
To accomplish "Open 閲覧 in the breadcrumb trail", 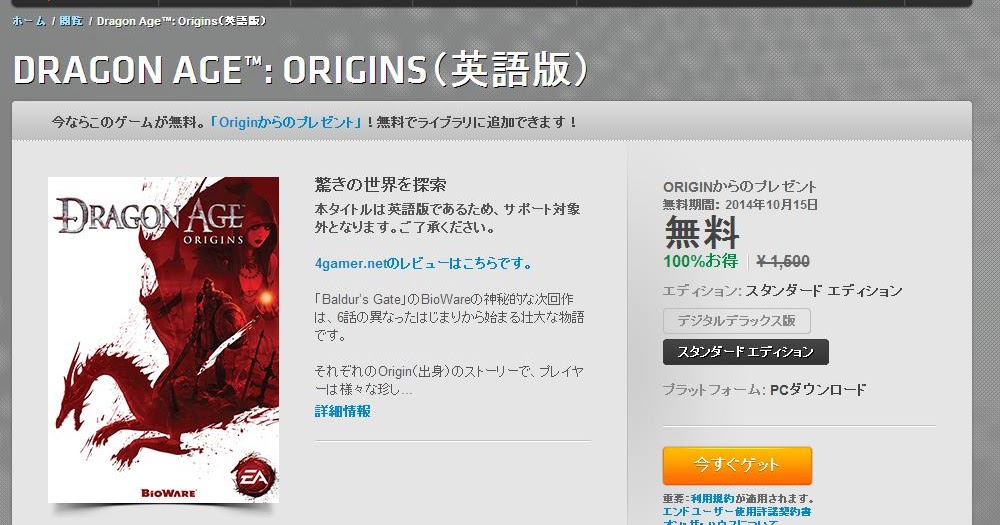I will point(71,21).
